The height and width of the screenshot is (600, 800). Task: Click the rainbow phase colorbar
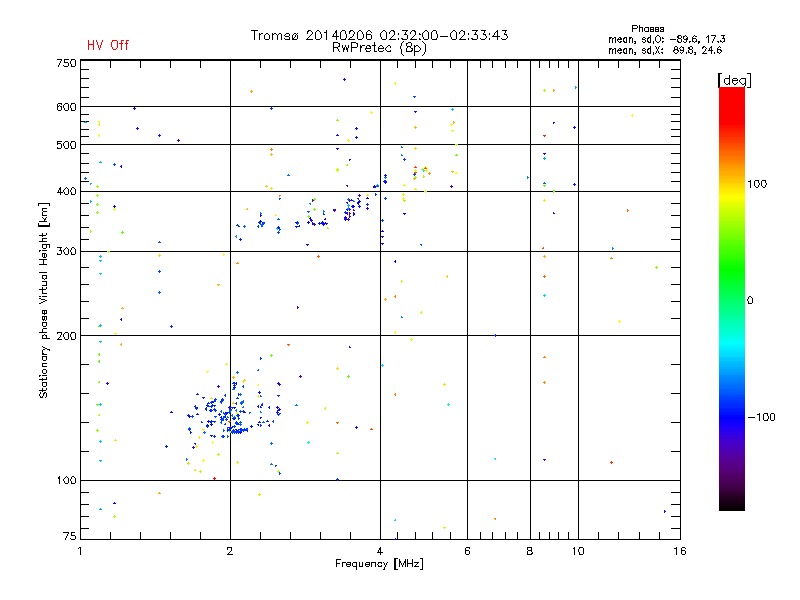point(732,298)
